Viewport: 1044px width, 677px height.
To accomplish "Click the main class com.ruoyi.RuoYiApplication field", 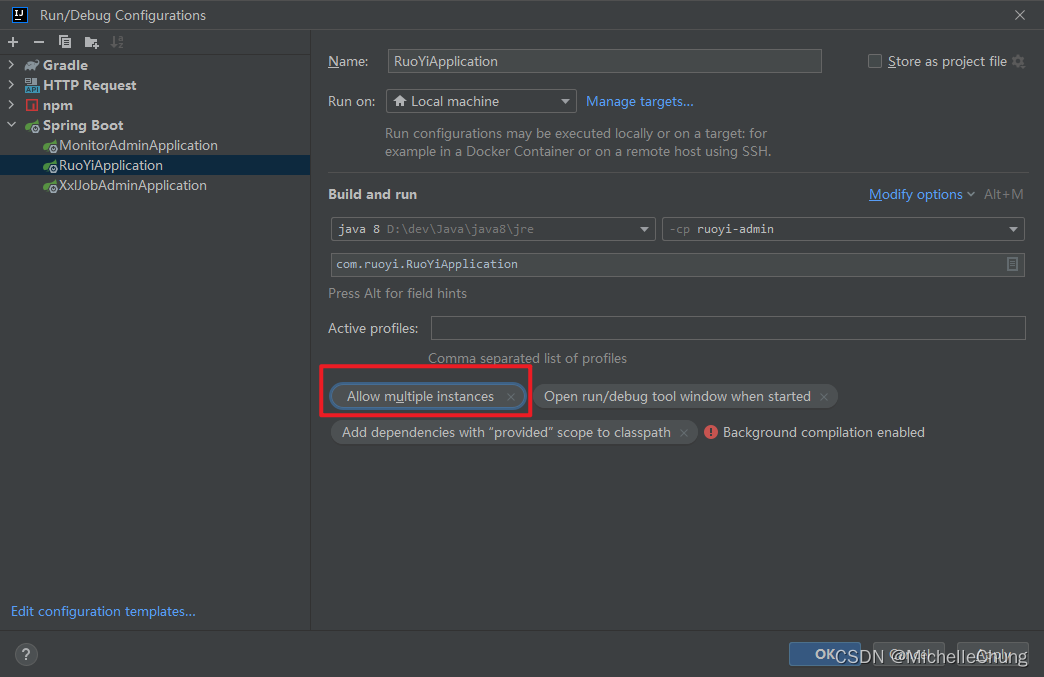I will click(x=677, y=264).
